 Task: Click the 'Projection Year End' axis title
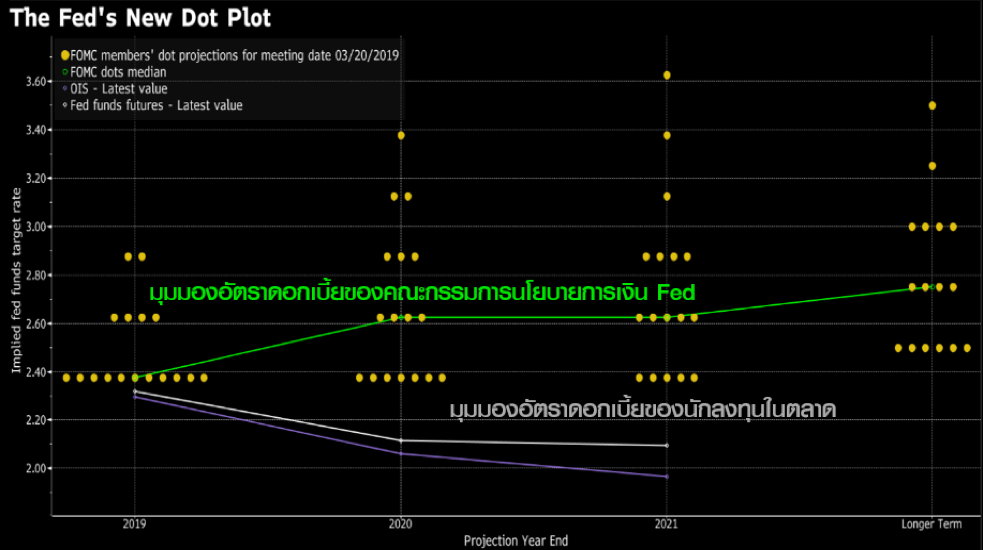click(516, 540)
